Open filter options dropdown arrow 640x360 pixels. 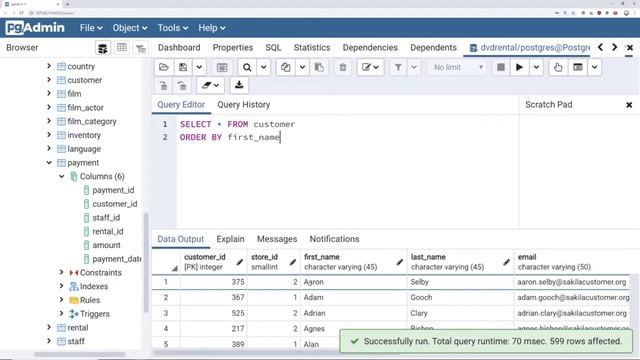click(414, 67)
